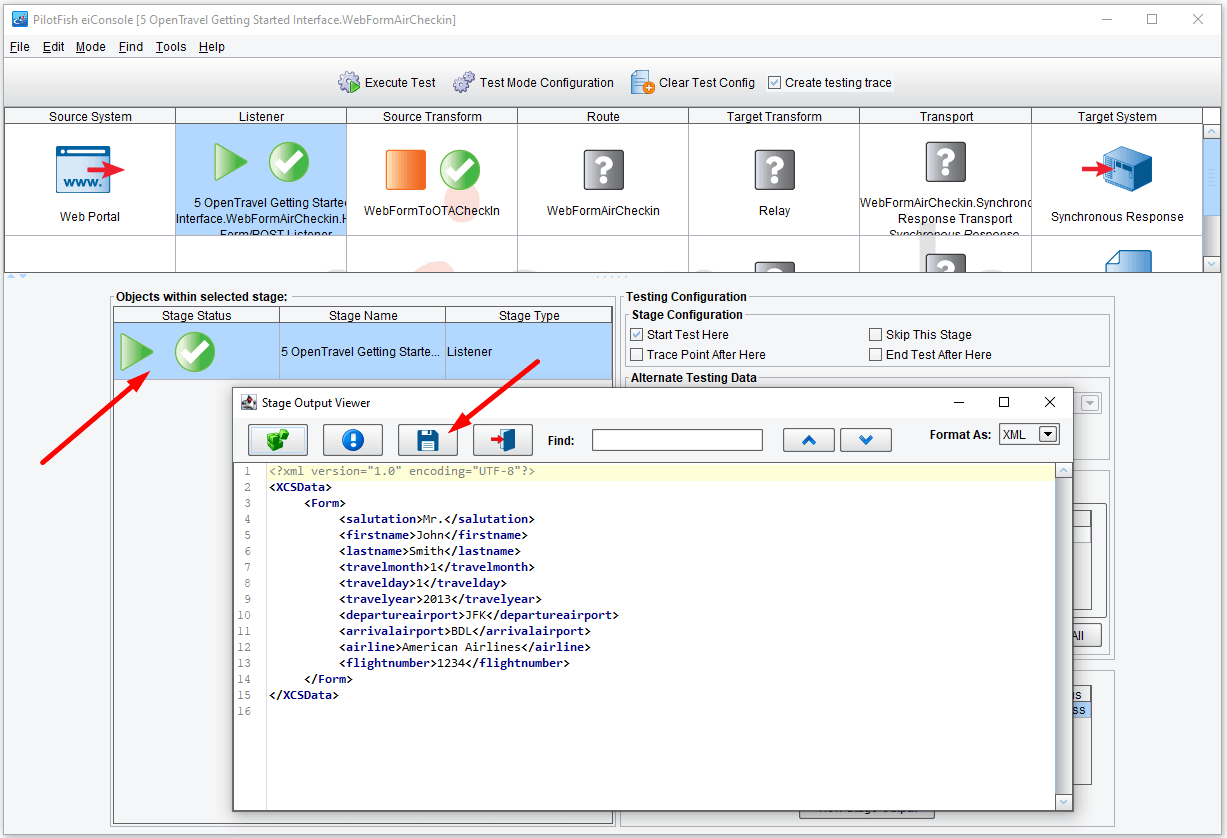Open the Find menu
Screen dimensions: 1227x838
tap(131, 47)
